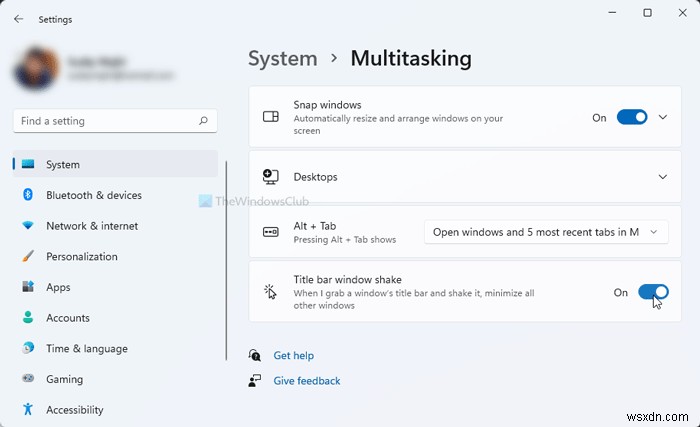Click the Network & internet wifi icon

(28, 226)
